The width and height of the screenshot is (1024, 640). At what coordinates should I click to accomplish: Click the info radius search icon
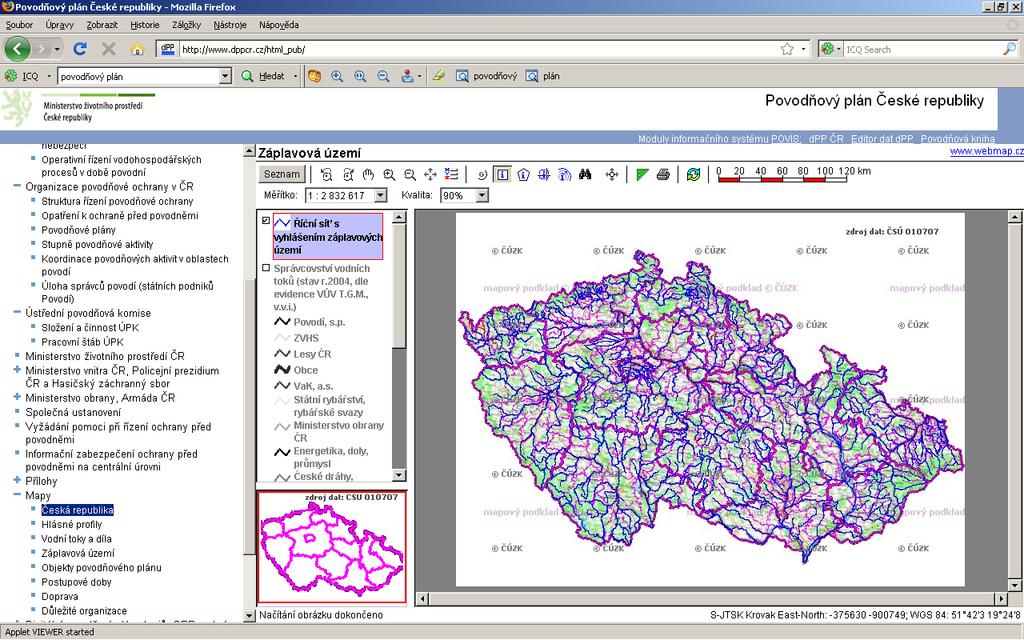point(565,174)
